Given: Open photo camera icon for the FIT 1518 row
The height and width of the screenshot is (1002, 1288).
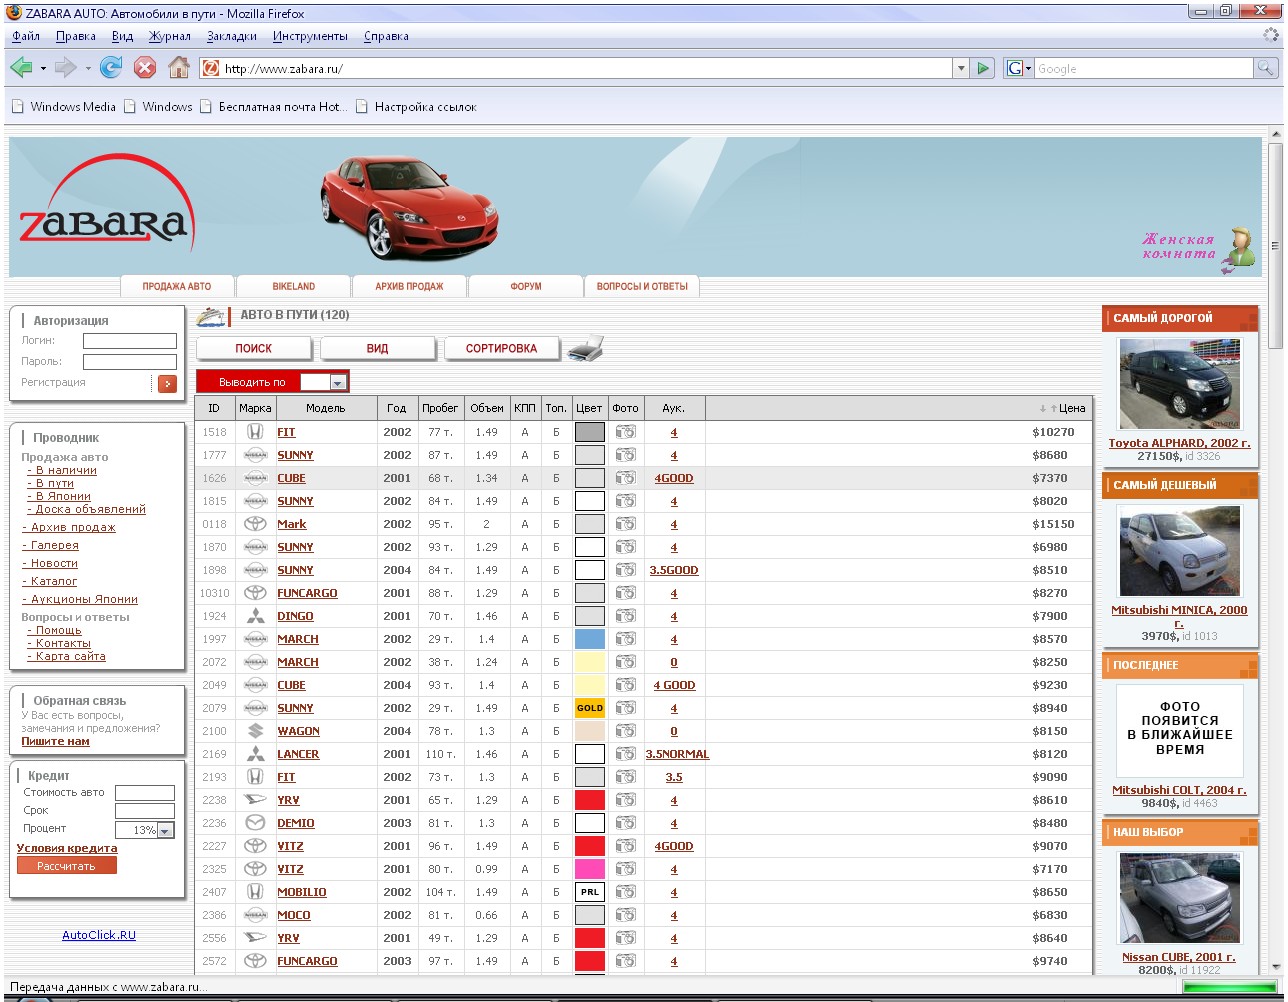Looking at the screenshot, I should pyautogui.click(x=626, y=432).
